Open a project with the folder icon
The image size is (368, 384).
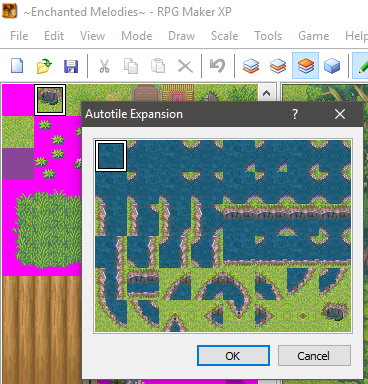click(44, 66)
